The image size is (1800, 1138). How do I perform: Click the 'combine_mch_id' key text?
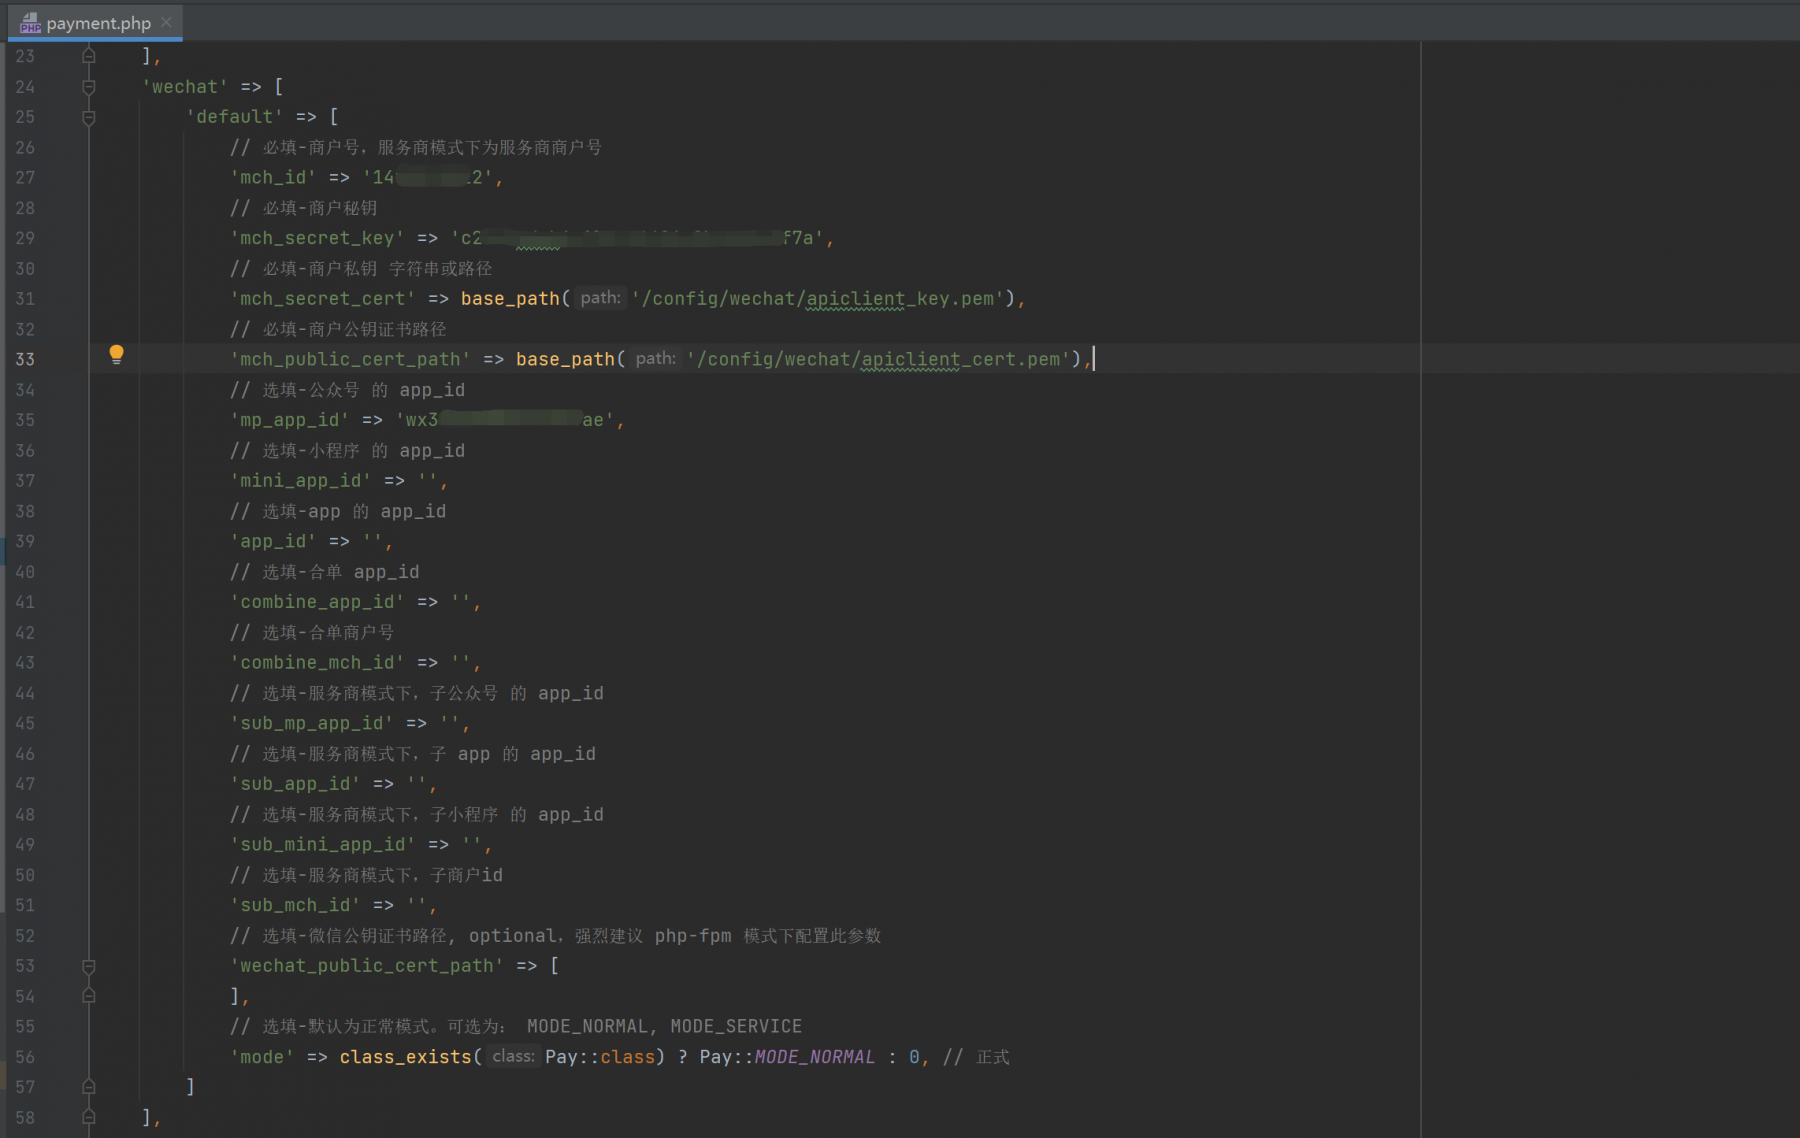click(317, 662)
